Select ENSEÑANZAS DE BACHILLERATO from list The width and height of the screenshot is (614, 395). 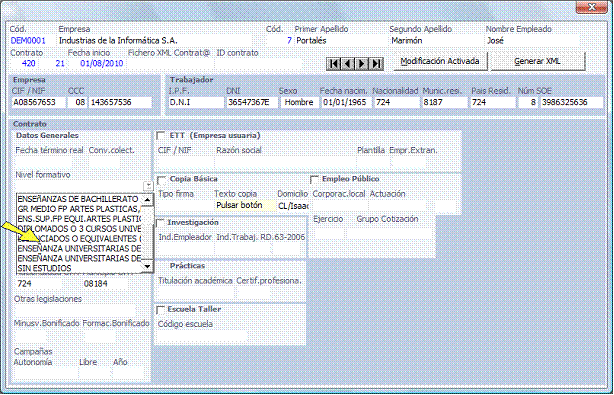[79, 199]
